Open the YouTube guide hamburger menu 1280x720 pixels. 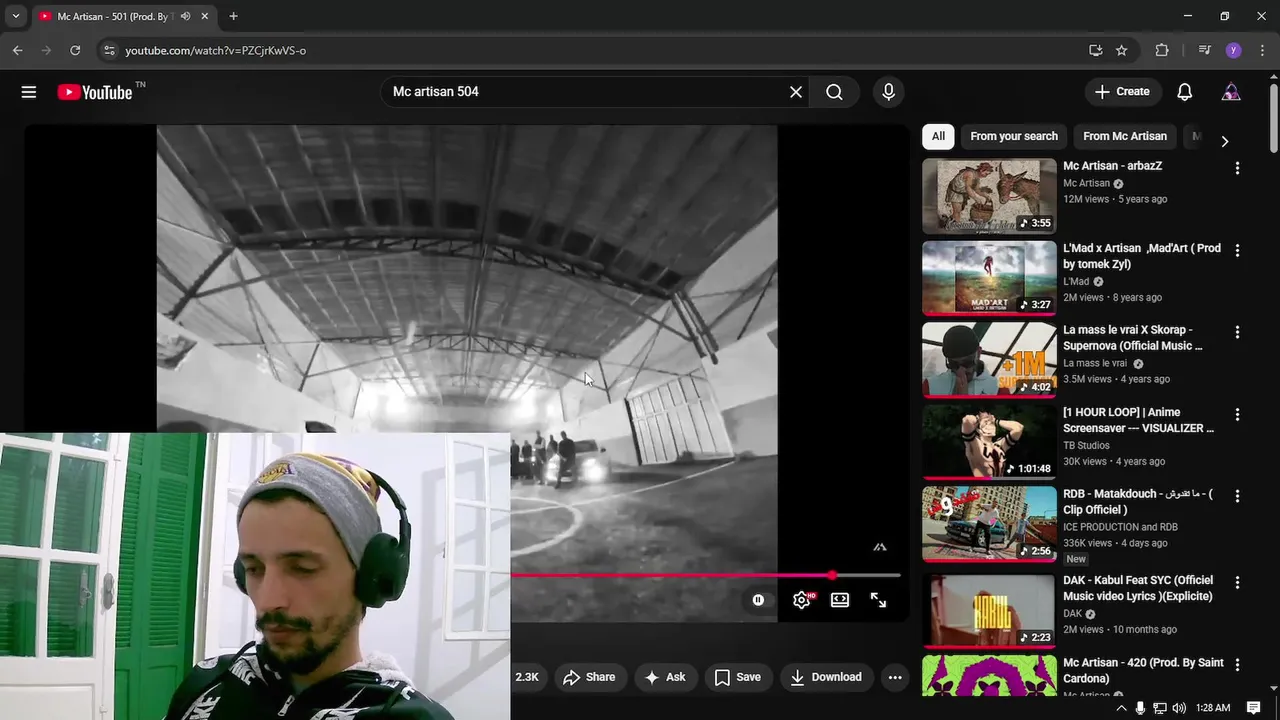coord(29,92)
